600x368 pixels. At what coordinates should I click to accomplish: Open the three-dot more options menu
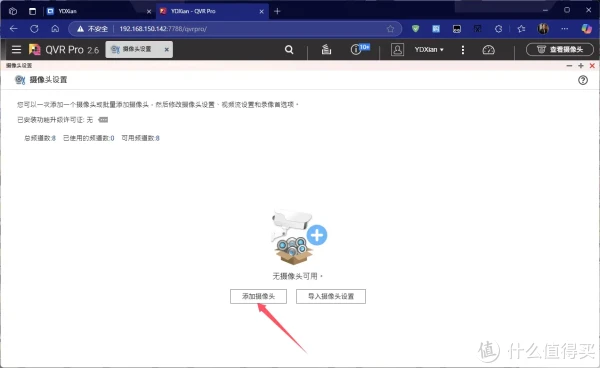[463, 50]
